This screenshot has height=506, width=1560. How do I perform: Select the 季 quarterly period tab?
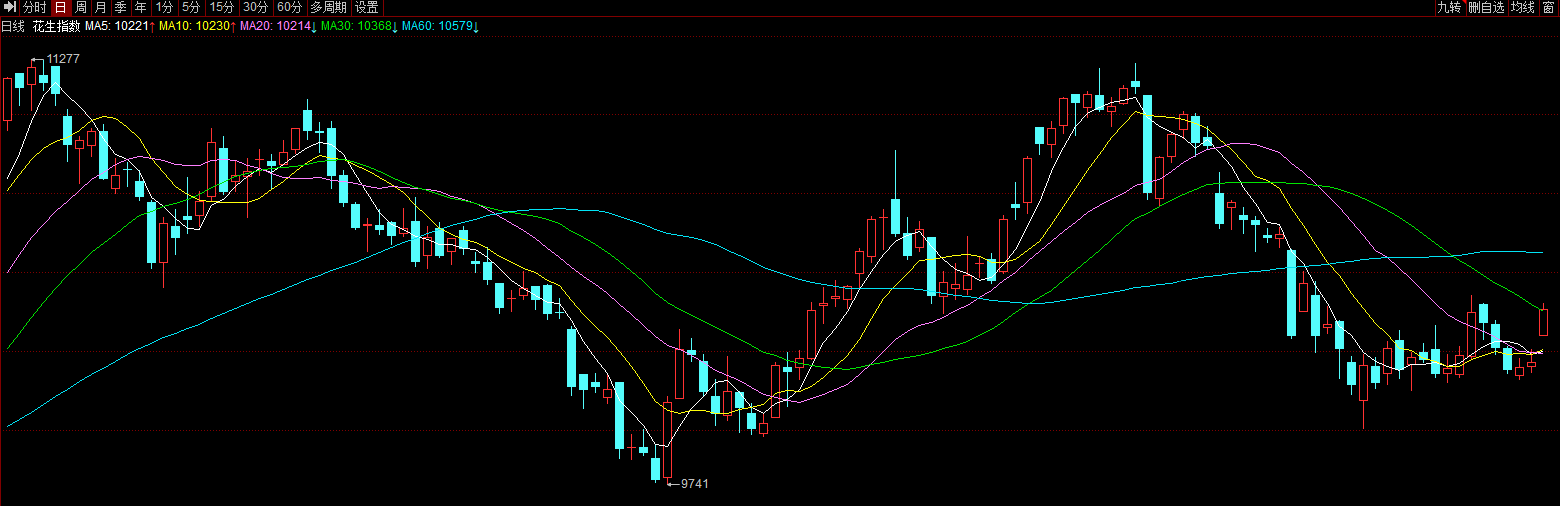121,7
